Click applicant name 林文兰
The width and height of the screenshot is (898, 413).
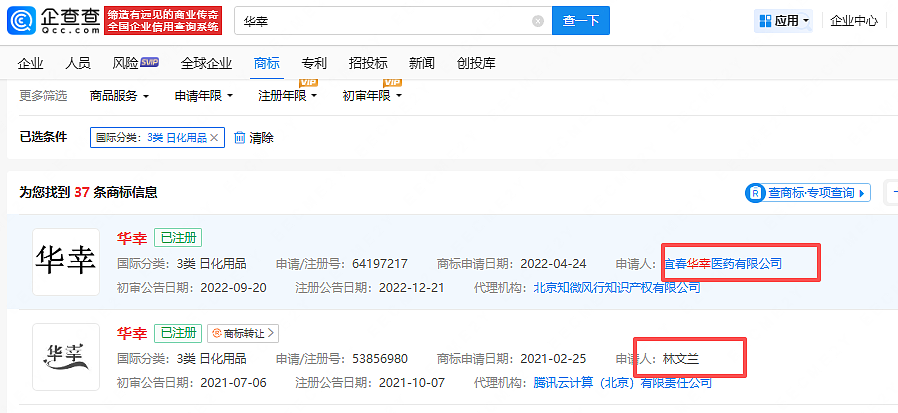681,359
